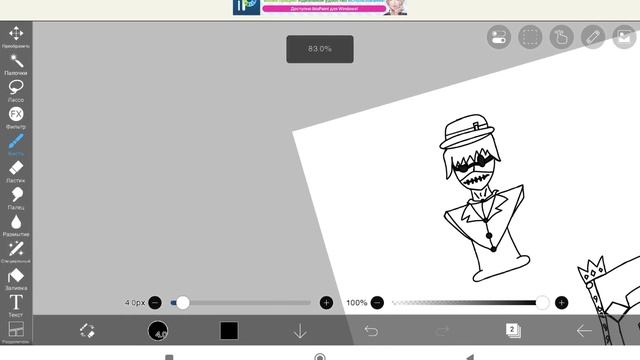640x360 pixels.
Task: Tap the 83.0% zoom indicator
Action: click(x=320, y=49)
